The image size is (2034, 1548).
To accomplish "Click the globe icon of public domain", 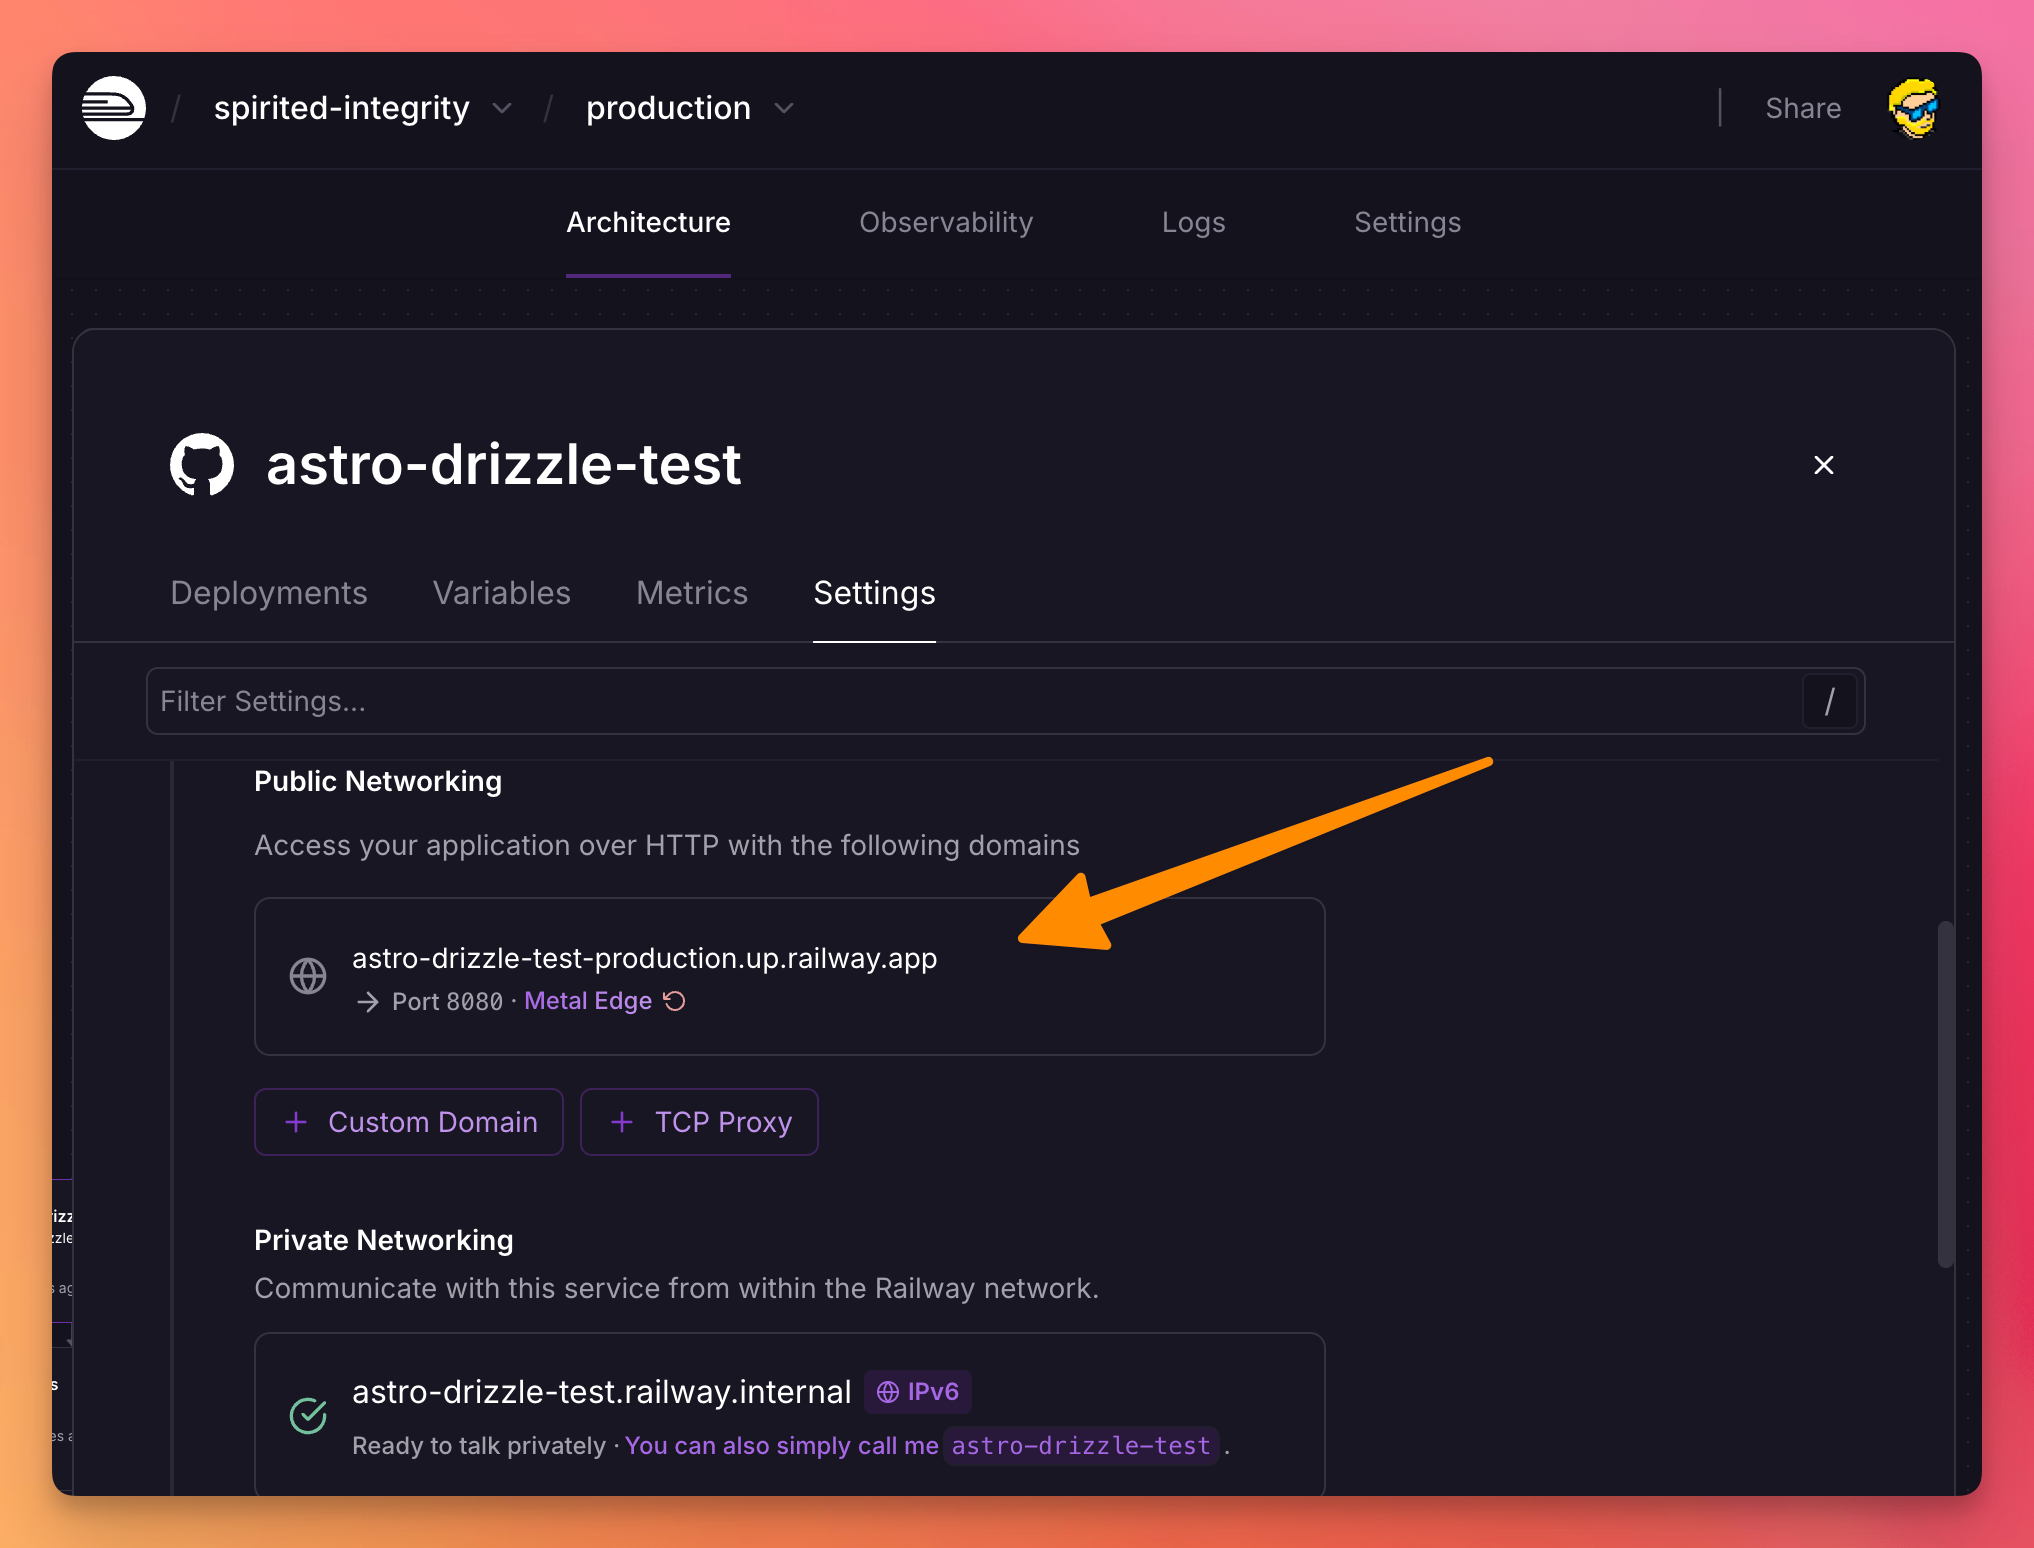I will (308, 976).
